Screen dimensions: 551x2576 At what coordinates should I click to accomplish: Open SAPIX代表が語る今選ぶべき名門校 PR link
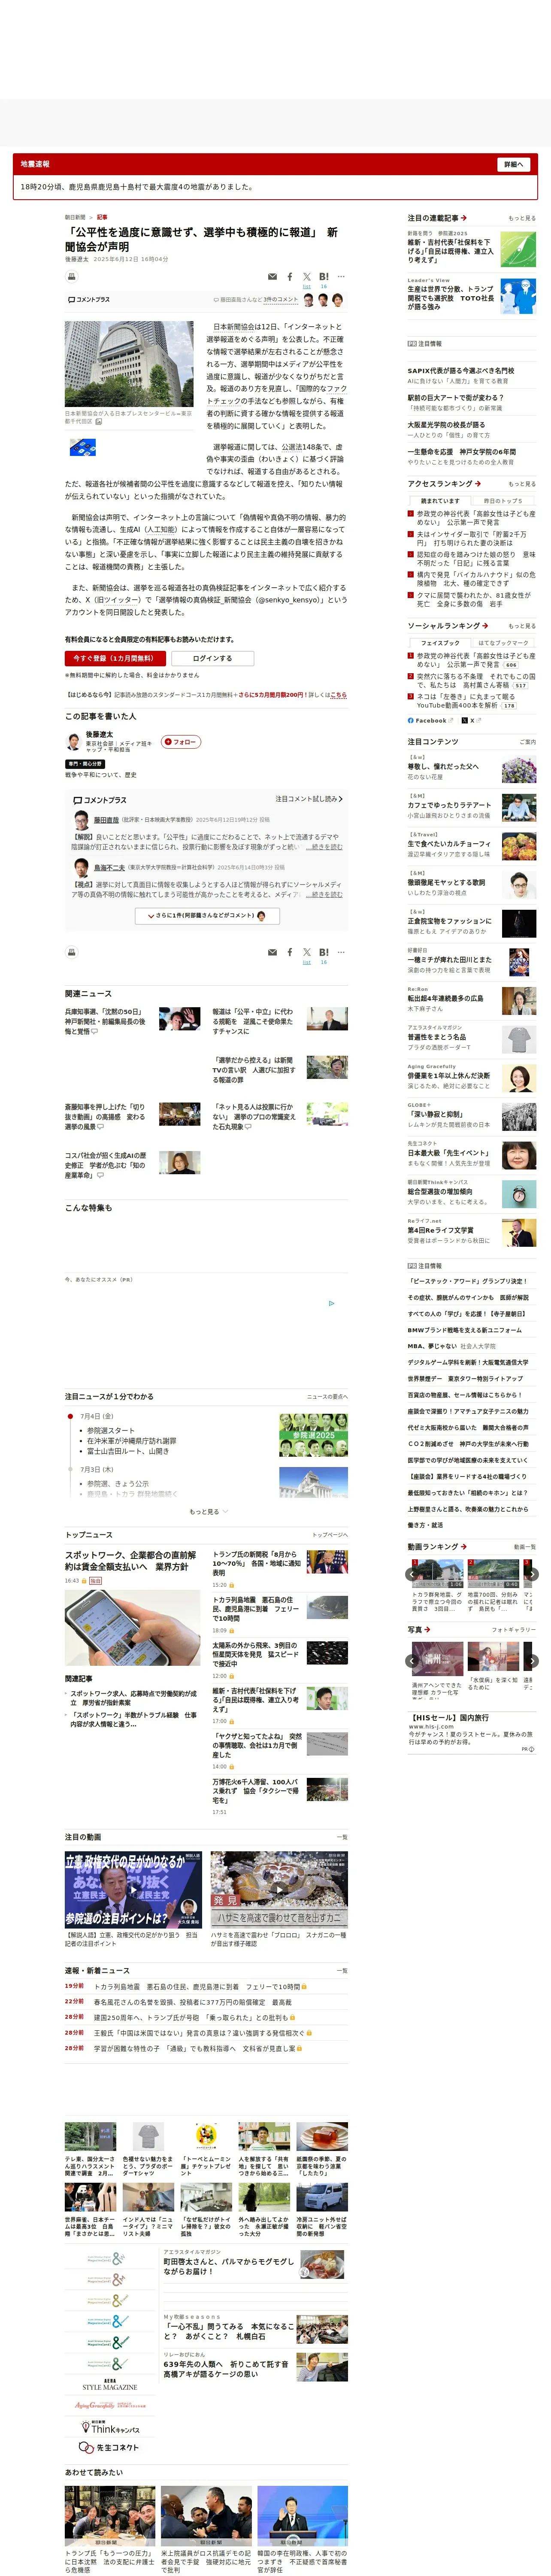click(x=461, y=371)
